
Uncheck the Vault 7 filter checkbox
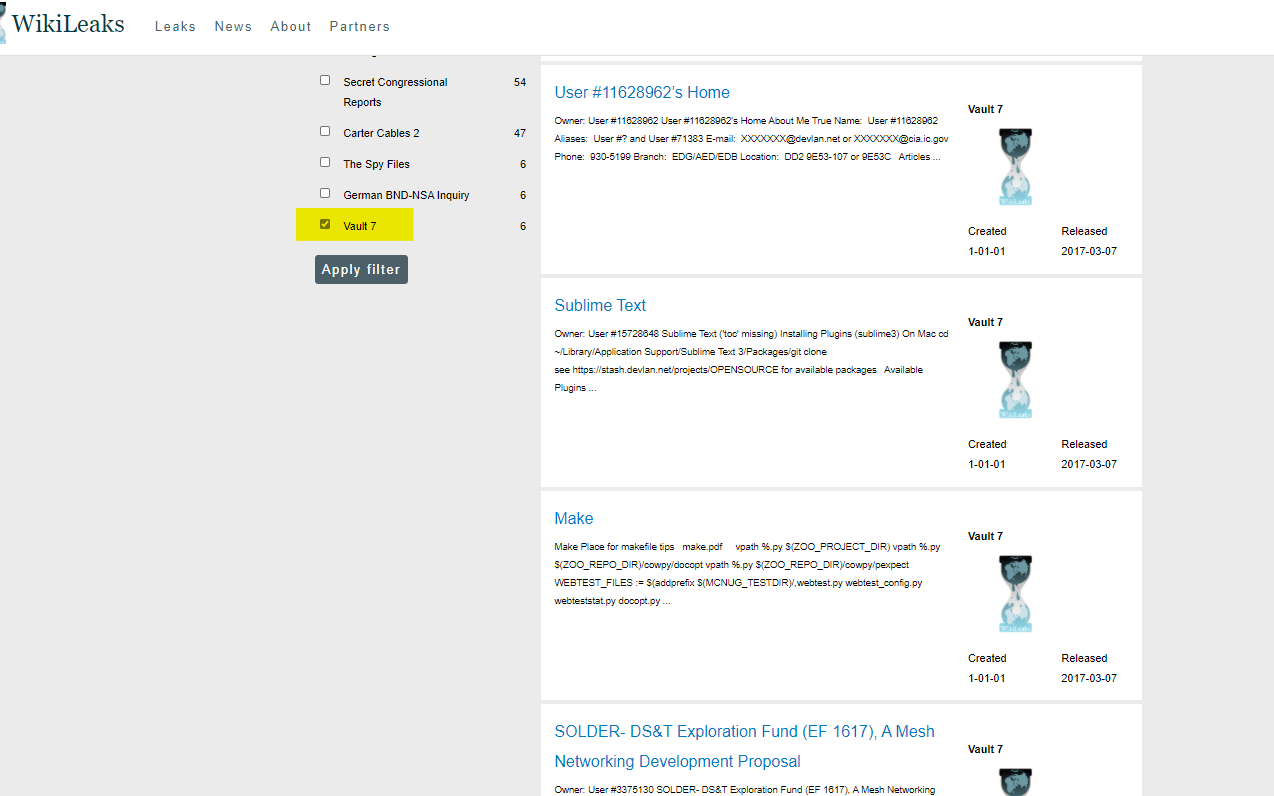tap(325, 224)
